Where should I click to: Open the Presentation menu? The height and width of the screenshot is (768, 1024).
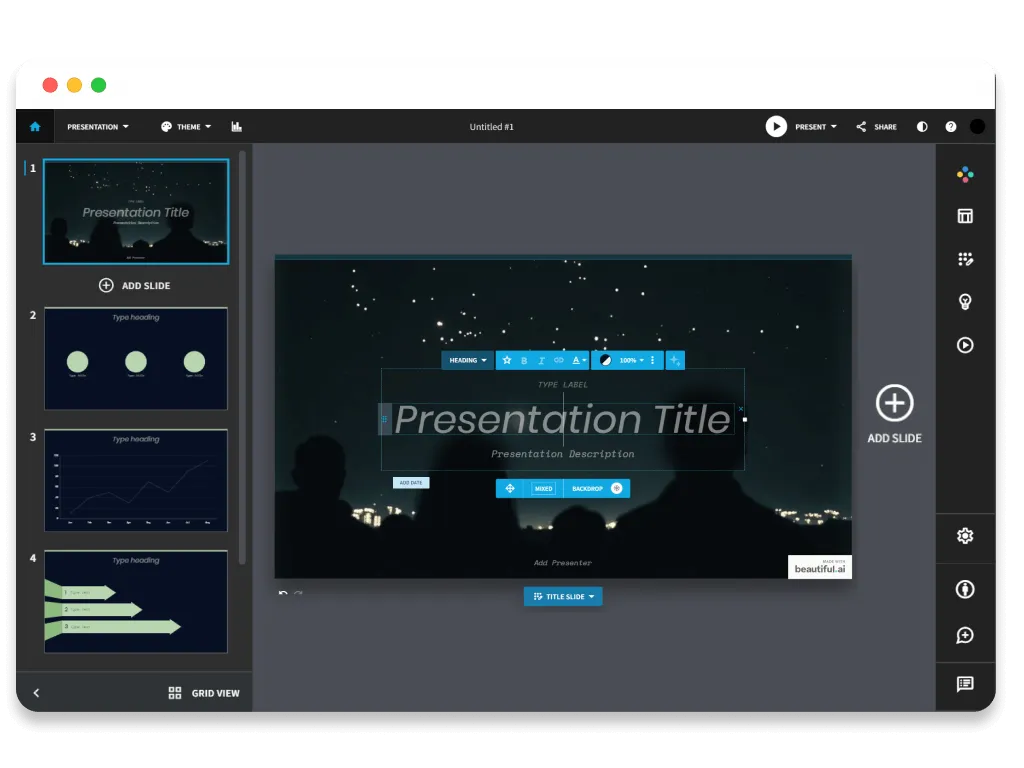tap(97, 127)
